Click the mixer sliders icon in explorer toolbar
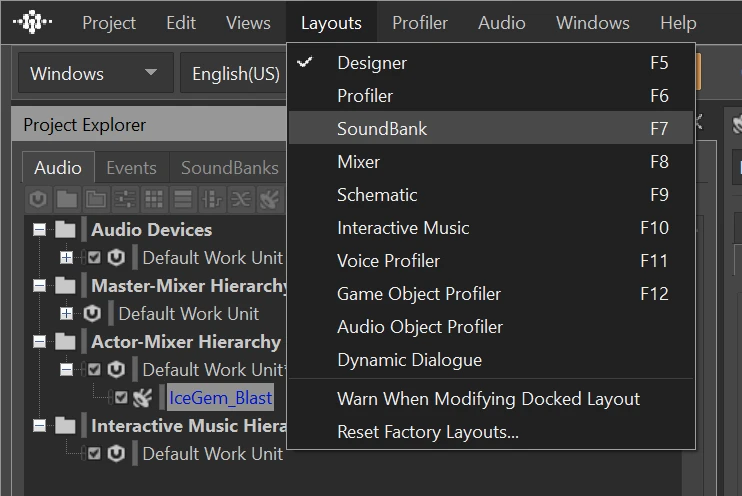Viewport: 742px width, 496px height. click(x=125, y=198)
